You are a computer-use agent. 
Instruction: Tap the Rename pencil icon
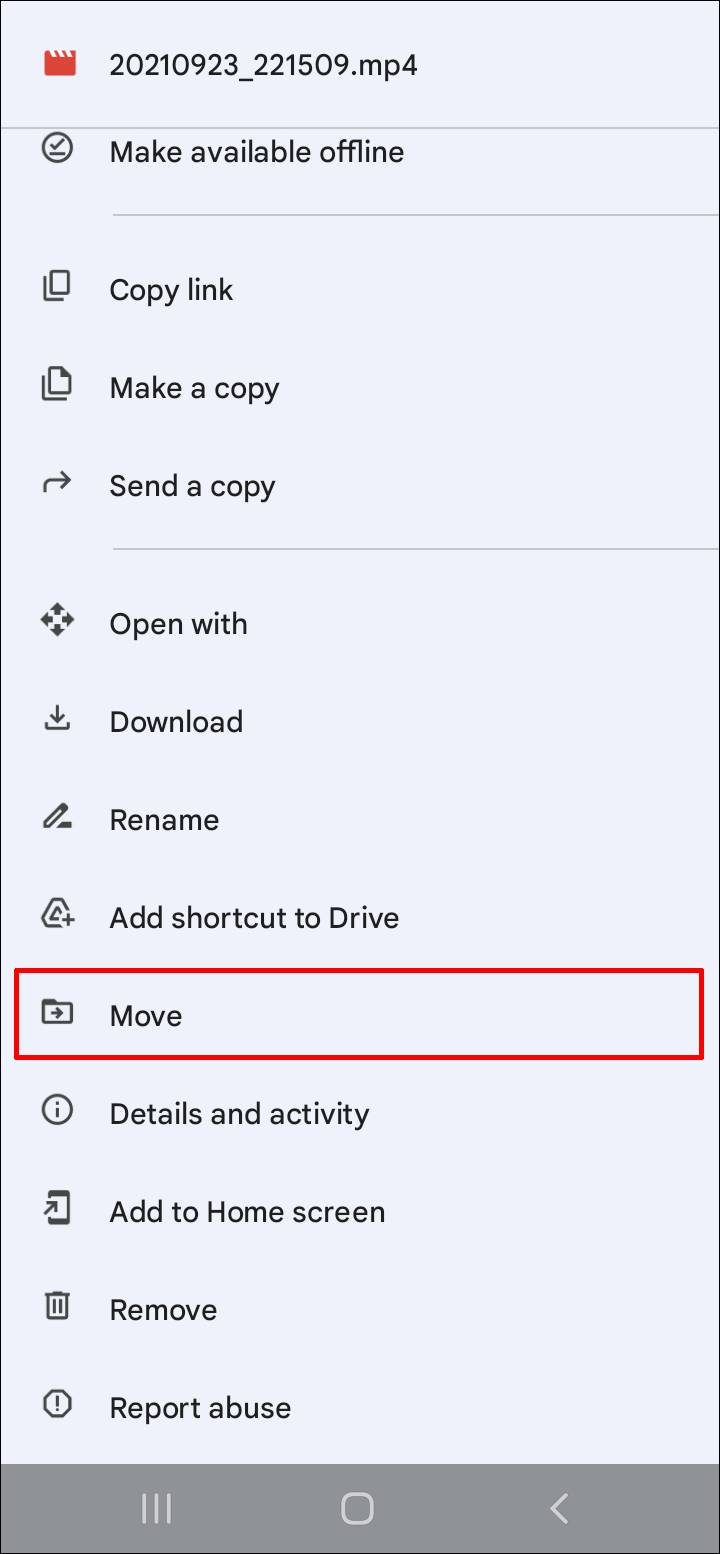coord(57,818)
